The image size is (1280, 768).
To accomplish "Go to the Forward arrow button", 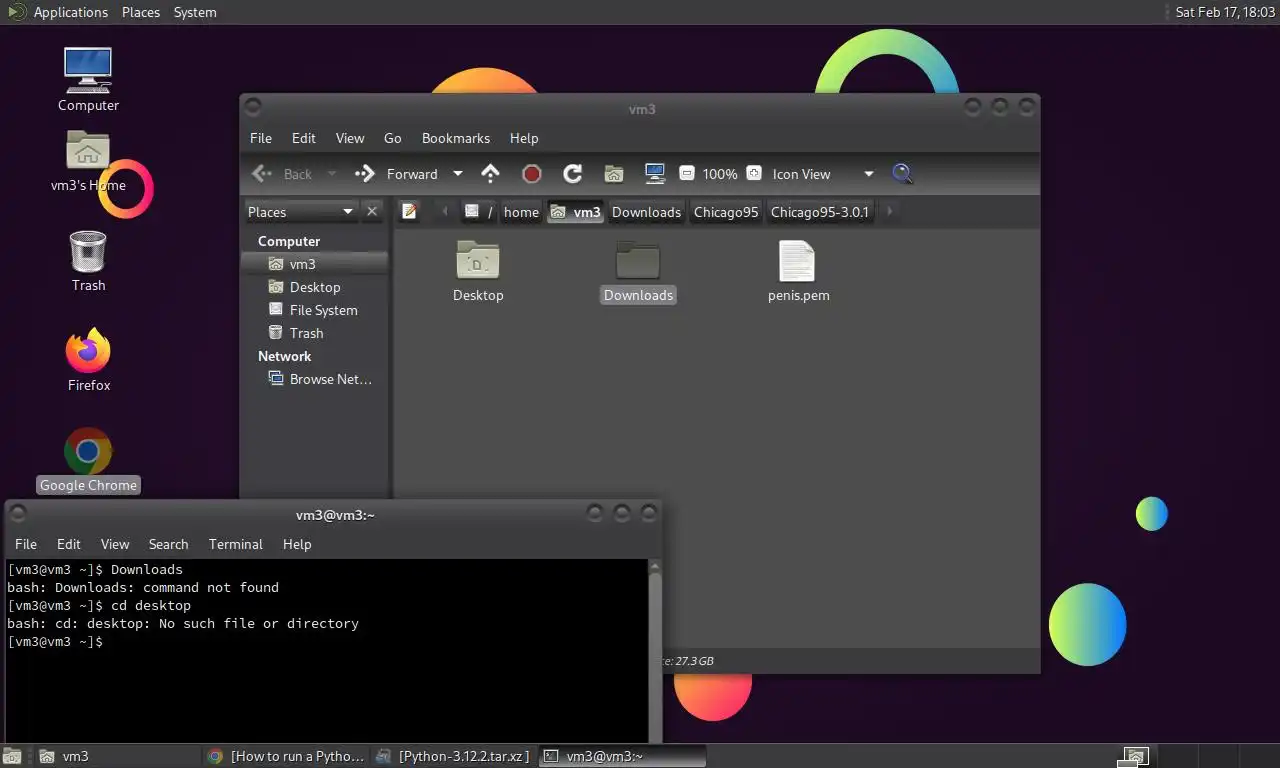I will pyautogui.click(x=398, y=174).
